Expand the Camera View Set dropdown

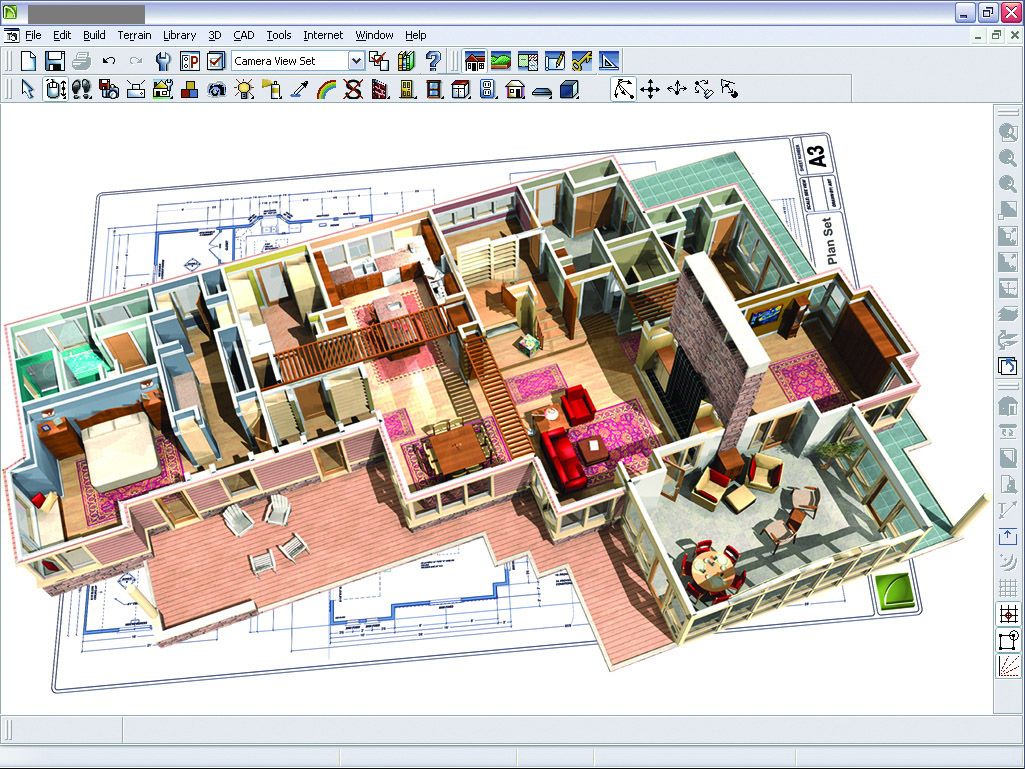[x=356, y=61]
